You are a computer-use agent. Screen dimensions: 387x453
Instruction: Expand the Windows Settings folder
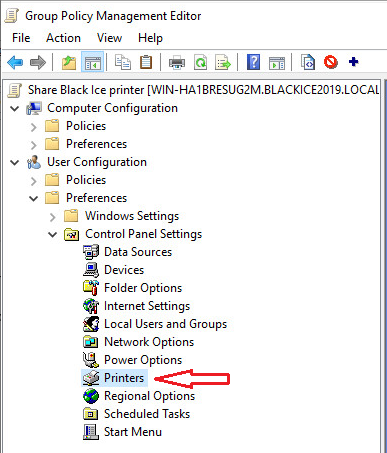pos(52,217)
